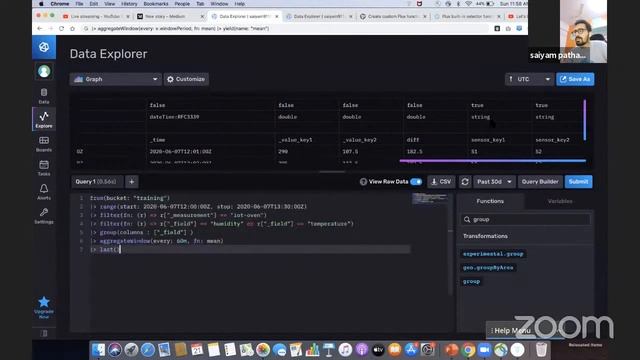Image resolution: width=640 pixels, height=360 pixels.
Task: Collapse the sidebar using the bottom icon
Action: click(44, 333)
